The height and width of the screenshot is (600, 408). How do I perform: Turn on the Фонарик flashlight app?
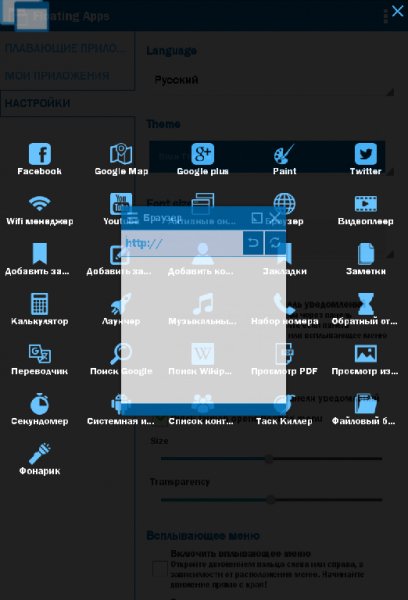pyautogui.click(x=39, y=459)
